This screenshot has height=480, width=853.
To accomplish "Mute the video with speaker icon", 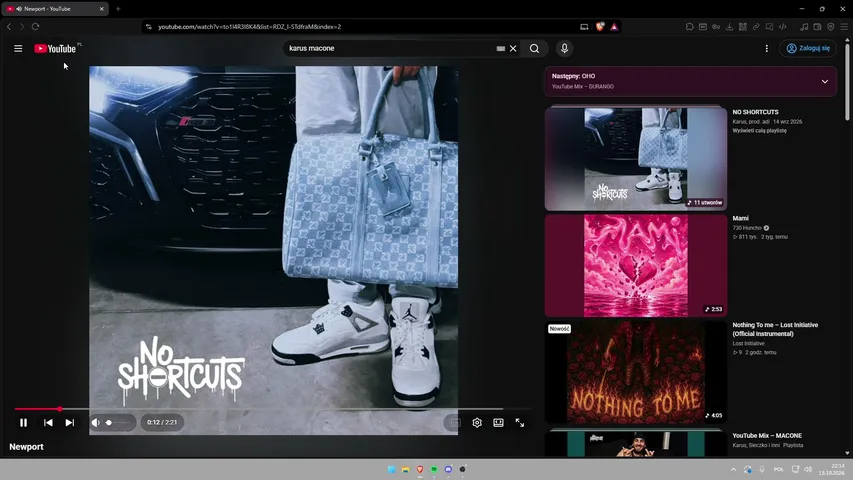I will (96, 422).
